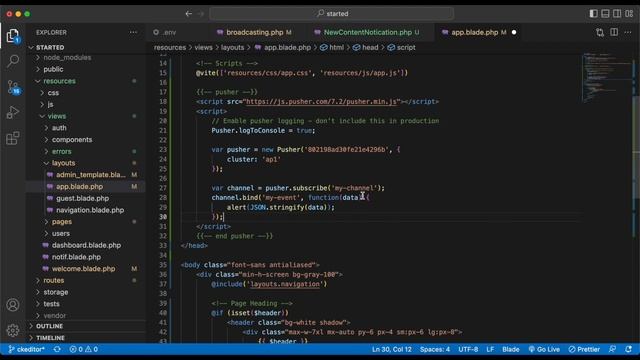Change language mode from Blade
The width and height of the screenshot is (640, 360).
pyautogui.click(x=511, y=349)
